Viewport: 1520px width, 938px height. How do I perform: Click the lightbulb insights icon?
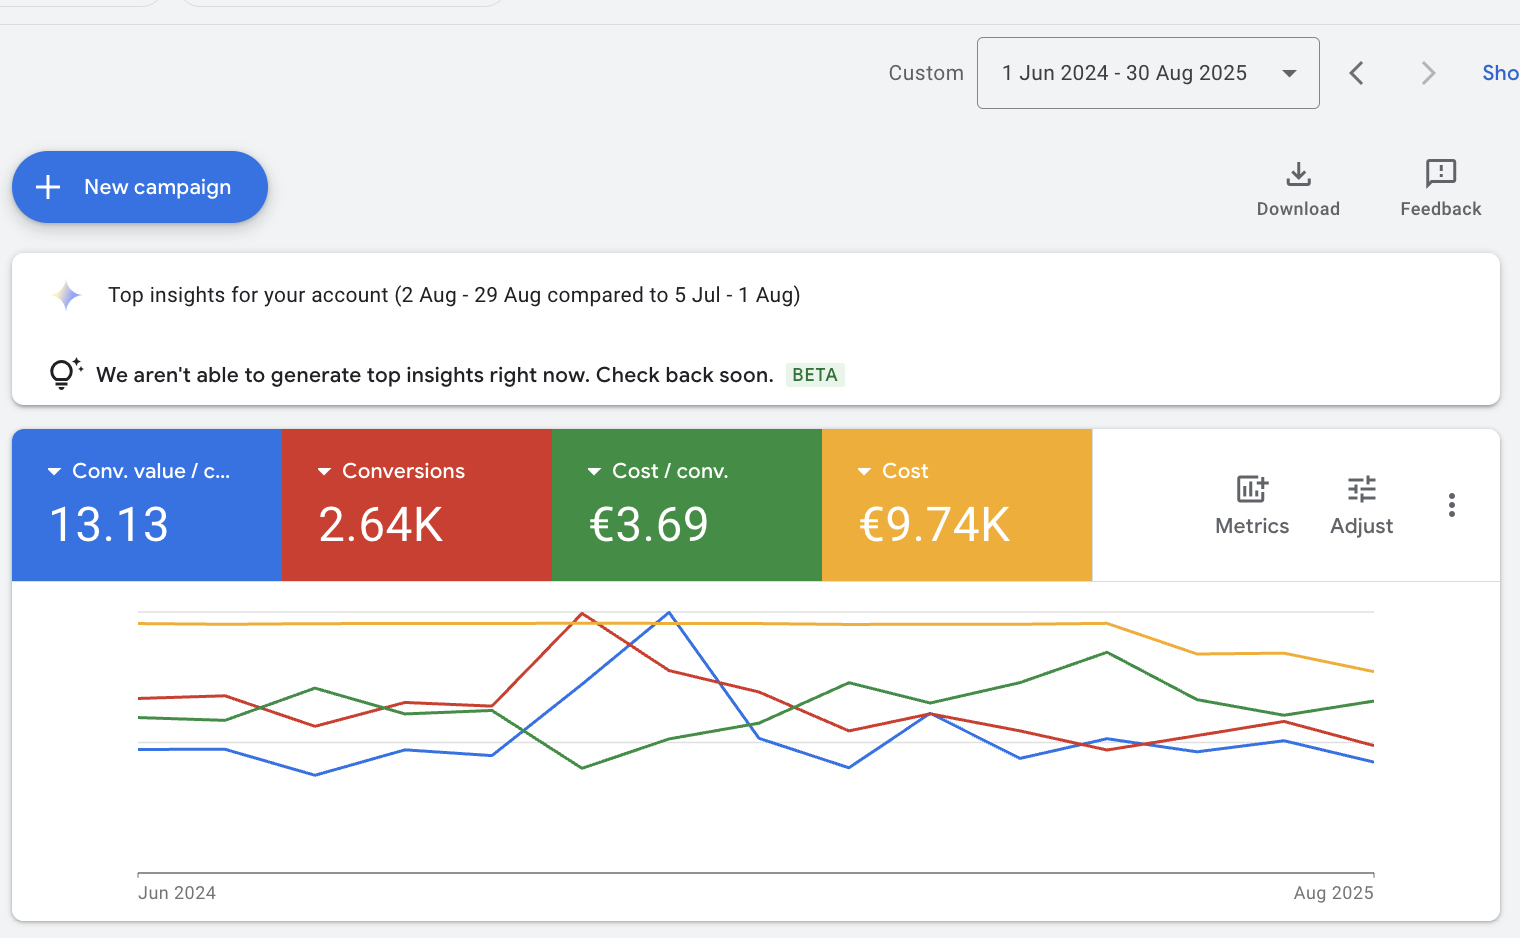pyautogui.click(x=65, y=374)
